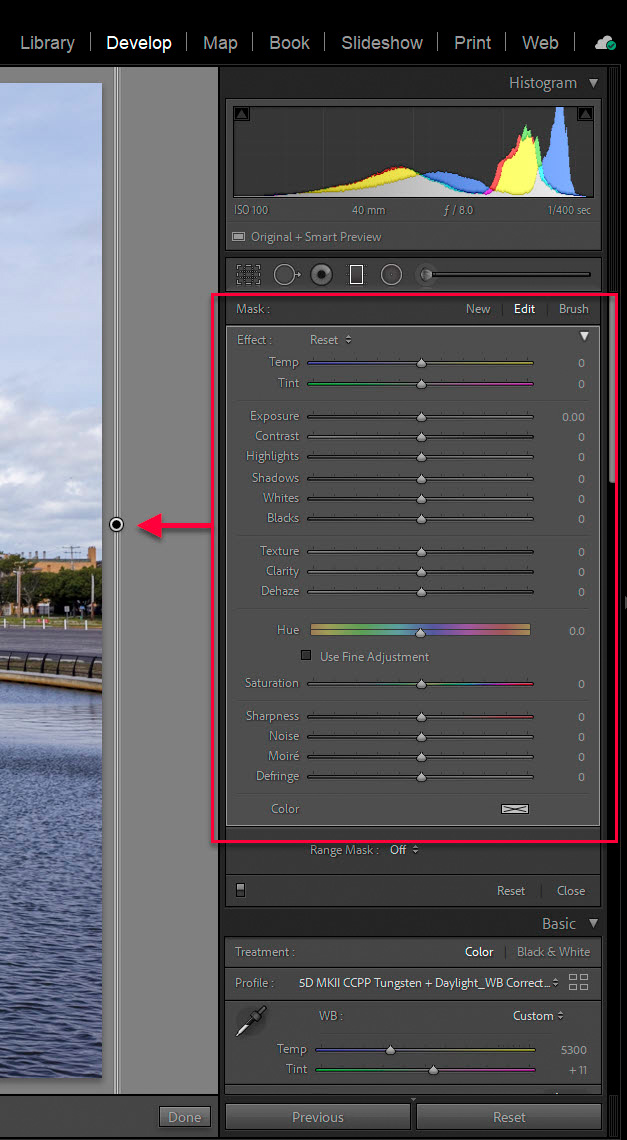Enable Use Fine Adjustment checkbox
Screen dimensions: 627x1140
306,656
